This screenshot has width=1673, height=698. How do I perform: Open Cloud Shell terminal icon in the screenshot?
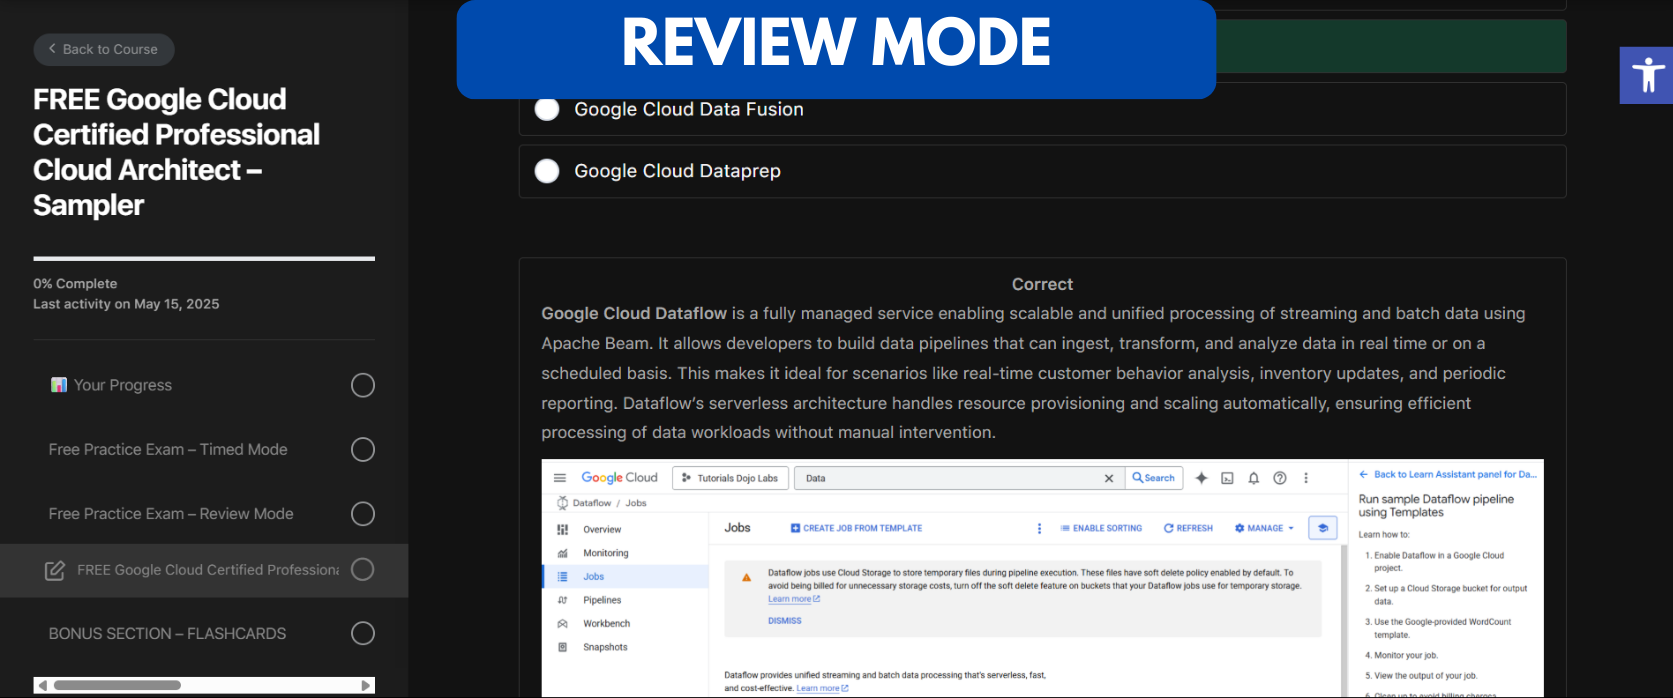click(x=1227, y=478)
